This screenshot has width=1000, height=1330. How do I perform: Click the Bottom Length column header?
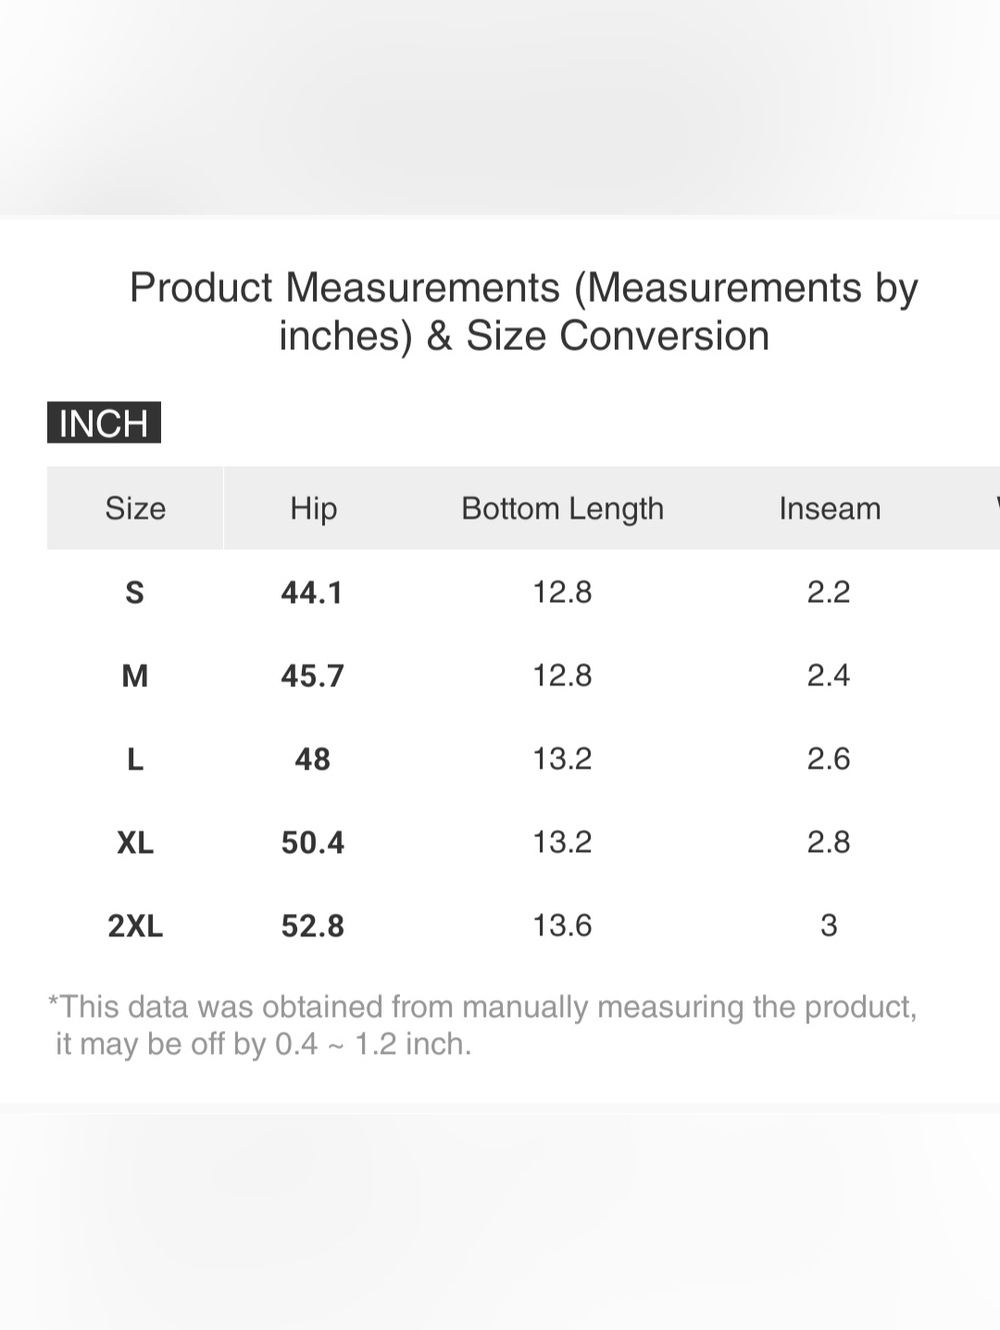pos(562,508)
